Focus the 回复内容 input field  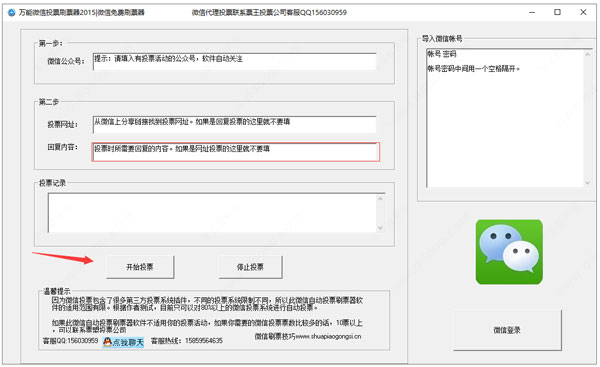tap(235, 152)
